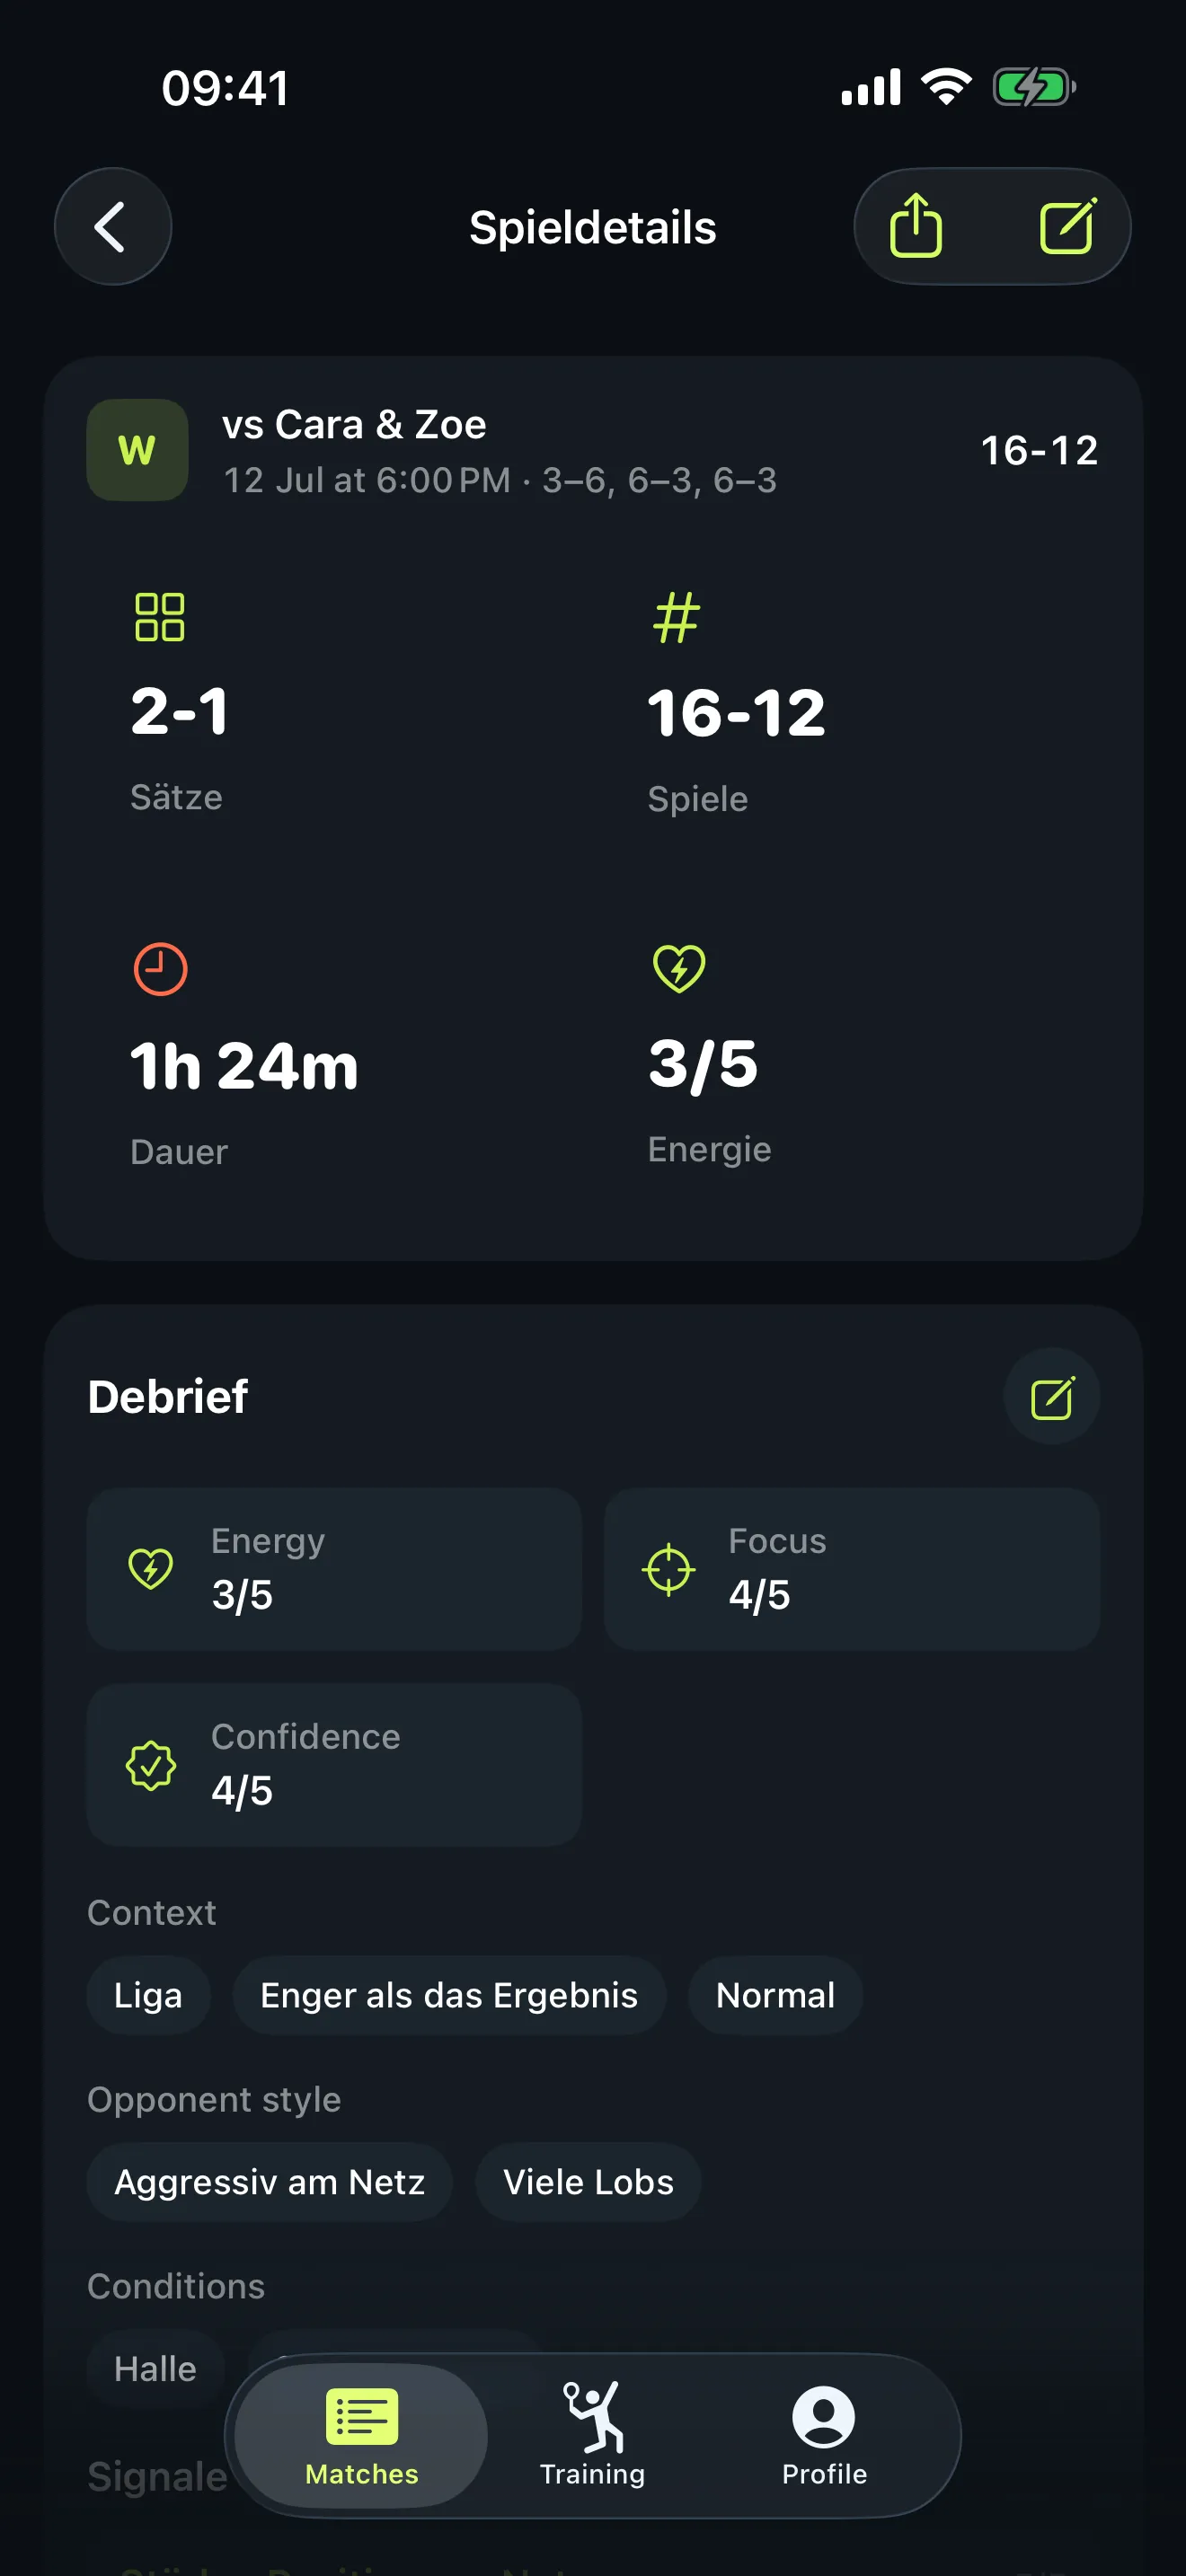Tap the green W win badge
Viewport: 1186px width, 2576px height.
[137, 450]
